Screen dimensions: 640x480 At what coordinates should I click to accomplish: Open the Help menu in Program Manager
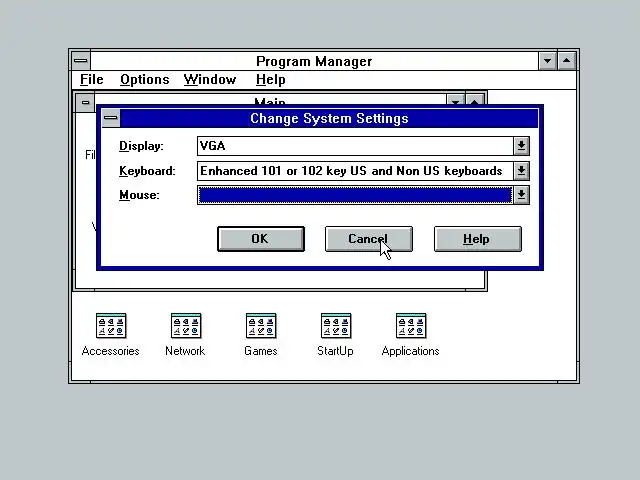point(270,80)
